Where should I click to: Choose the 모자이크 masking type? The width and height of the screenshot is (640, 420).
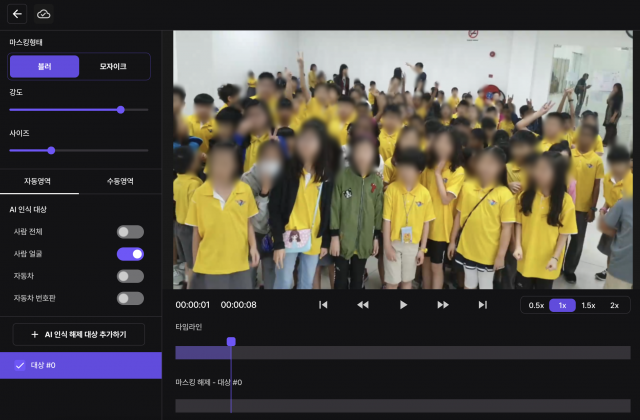[113, 67]
